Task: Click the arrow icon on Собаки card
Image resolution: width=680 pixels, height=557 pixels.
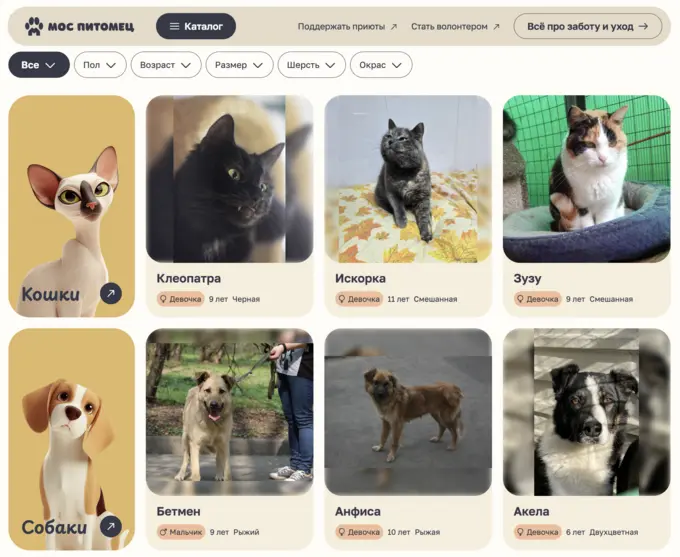Action: 111,526
